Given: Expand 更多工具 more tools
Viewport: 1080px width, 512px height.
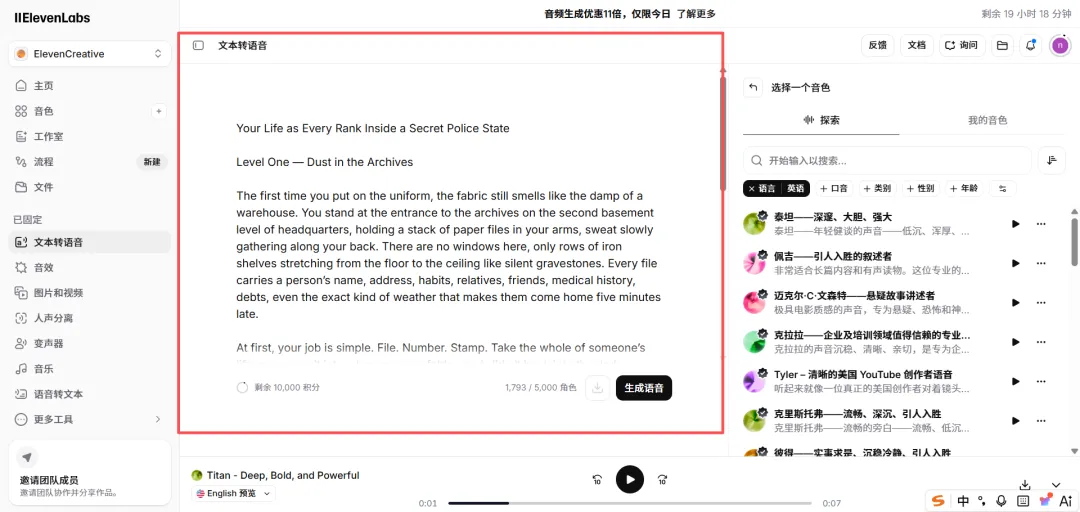Looking at the screenshot, I should [x=90, y=419].
